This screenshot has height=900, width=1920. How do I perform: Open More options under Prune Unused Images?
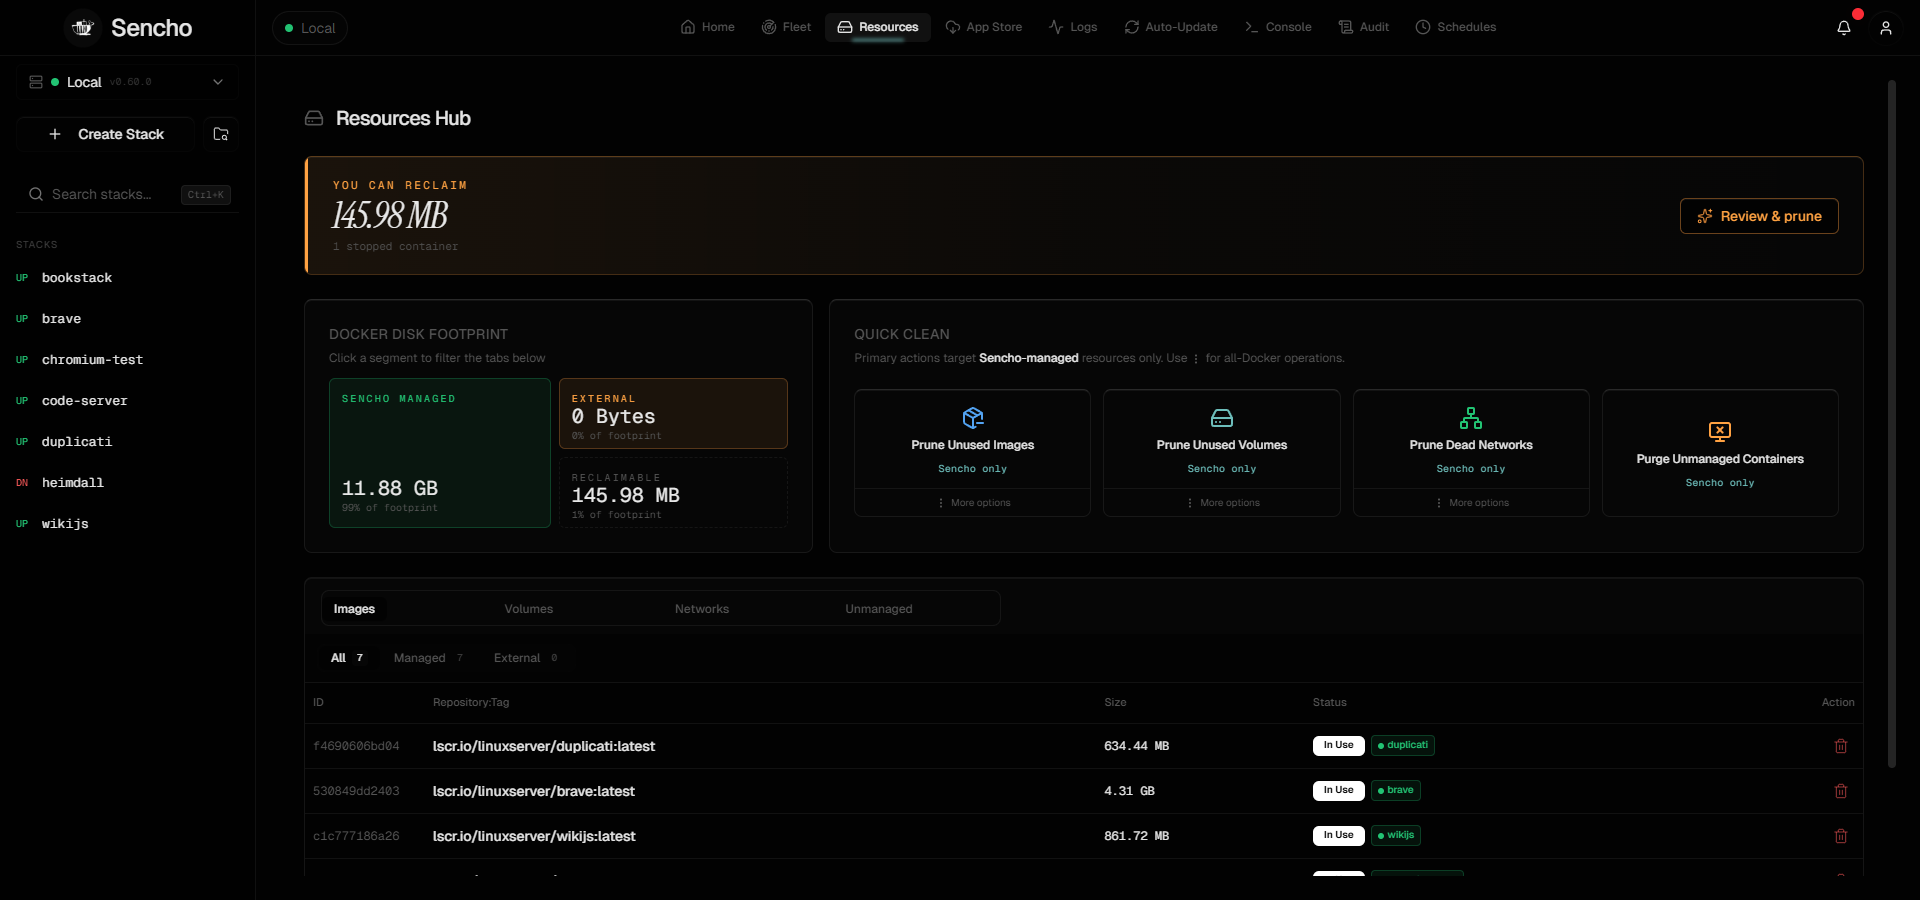tap(973, 503)
